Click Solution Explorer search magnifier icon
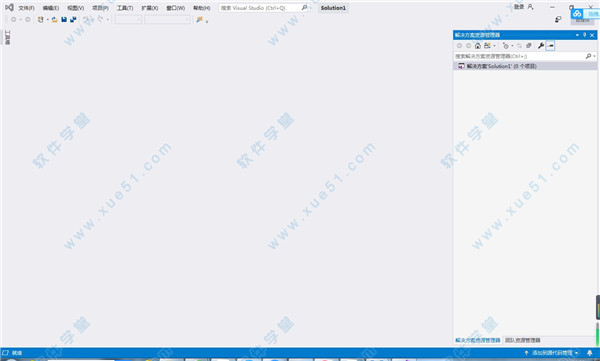This screenshot has width=600, height=361. pos(588,56)
